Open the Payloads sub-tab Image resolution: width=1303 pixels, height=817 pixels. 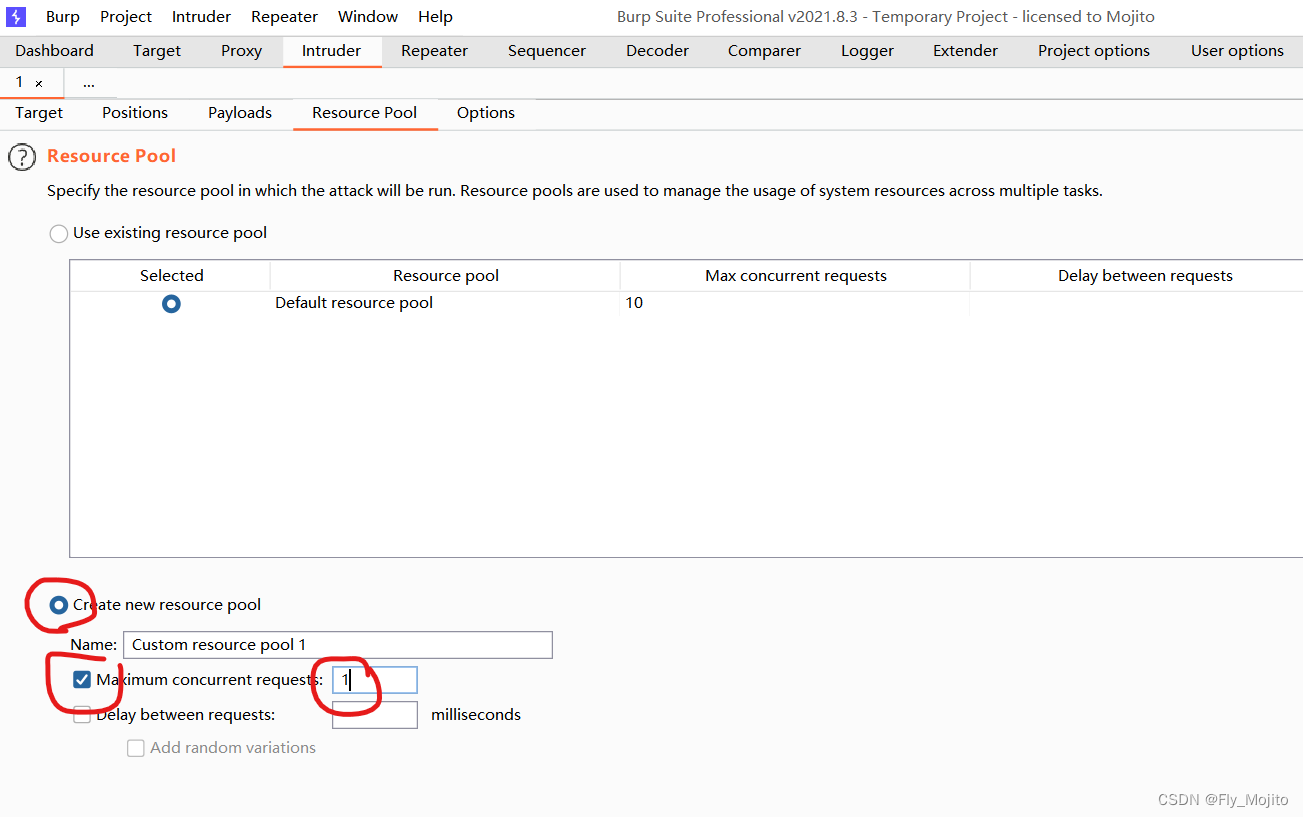click(240, 113)
